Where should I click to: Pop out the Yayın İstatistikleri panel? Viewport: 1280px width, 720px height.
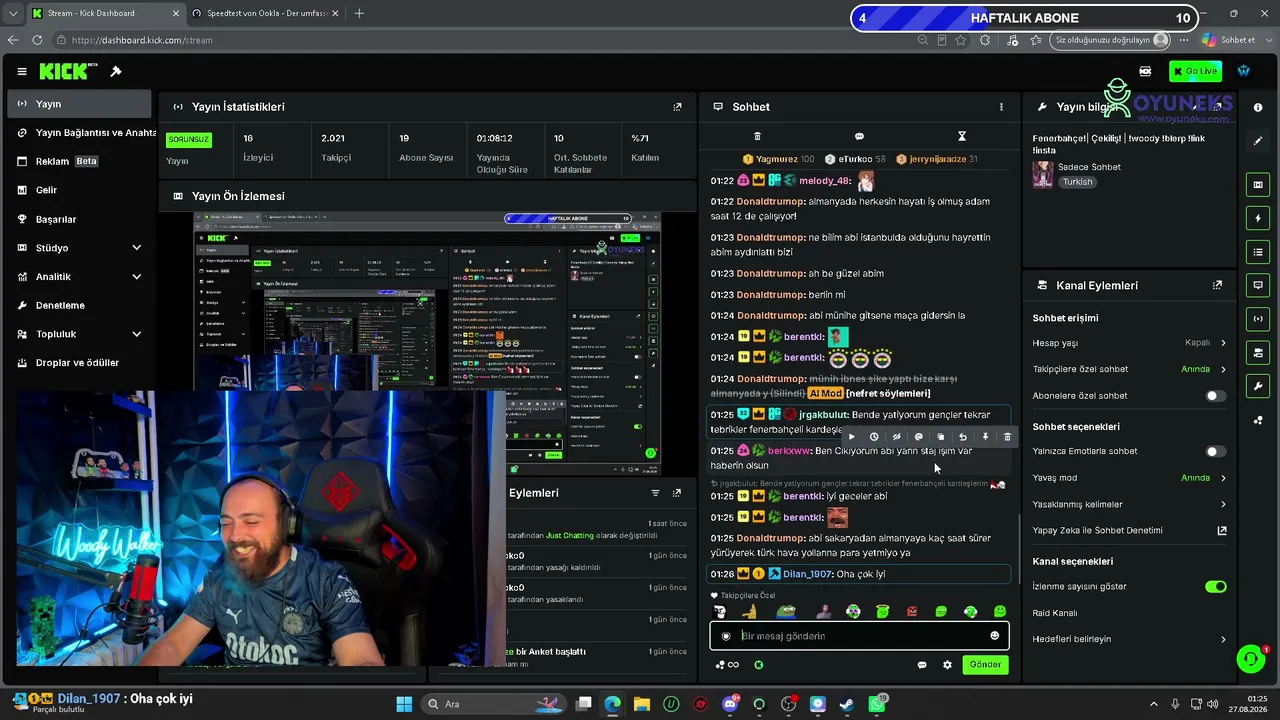click(677, 107)
